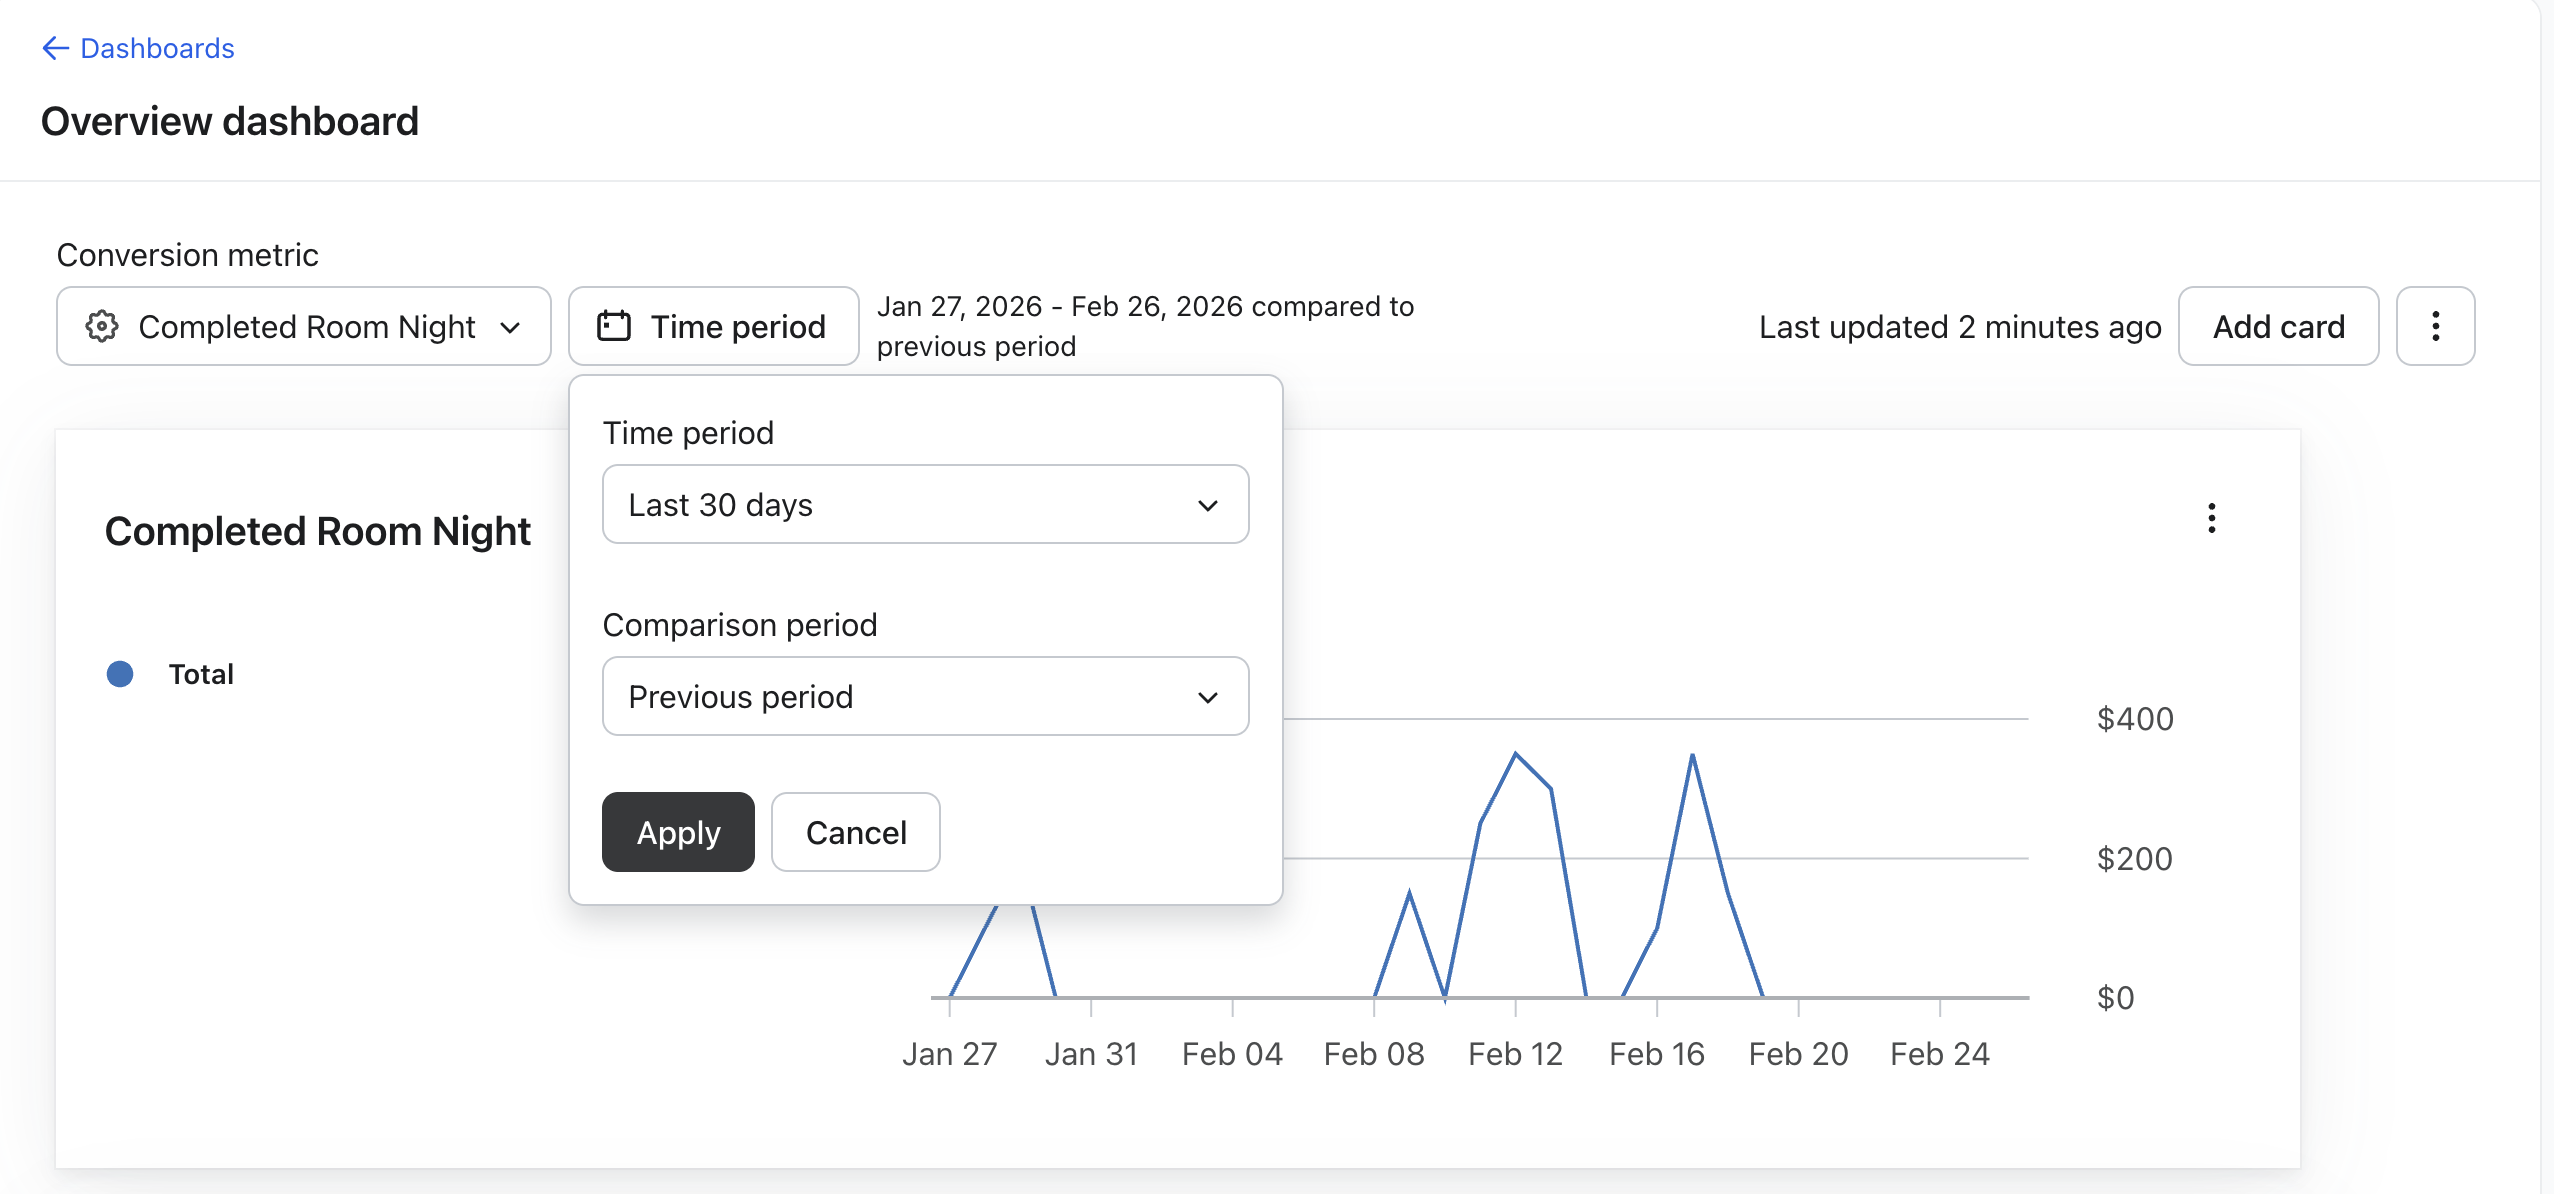Click the calendar icon on Time period button
Viewport: 2554px width, 1194px height.
(x=613, y=326)
